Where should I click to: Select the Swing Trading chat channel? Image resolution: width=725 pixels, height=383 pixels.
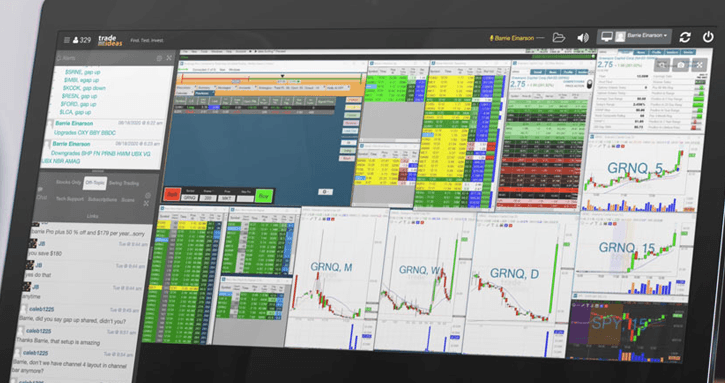(x=124, y=183)
